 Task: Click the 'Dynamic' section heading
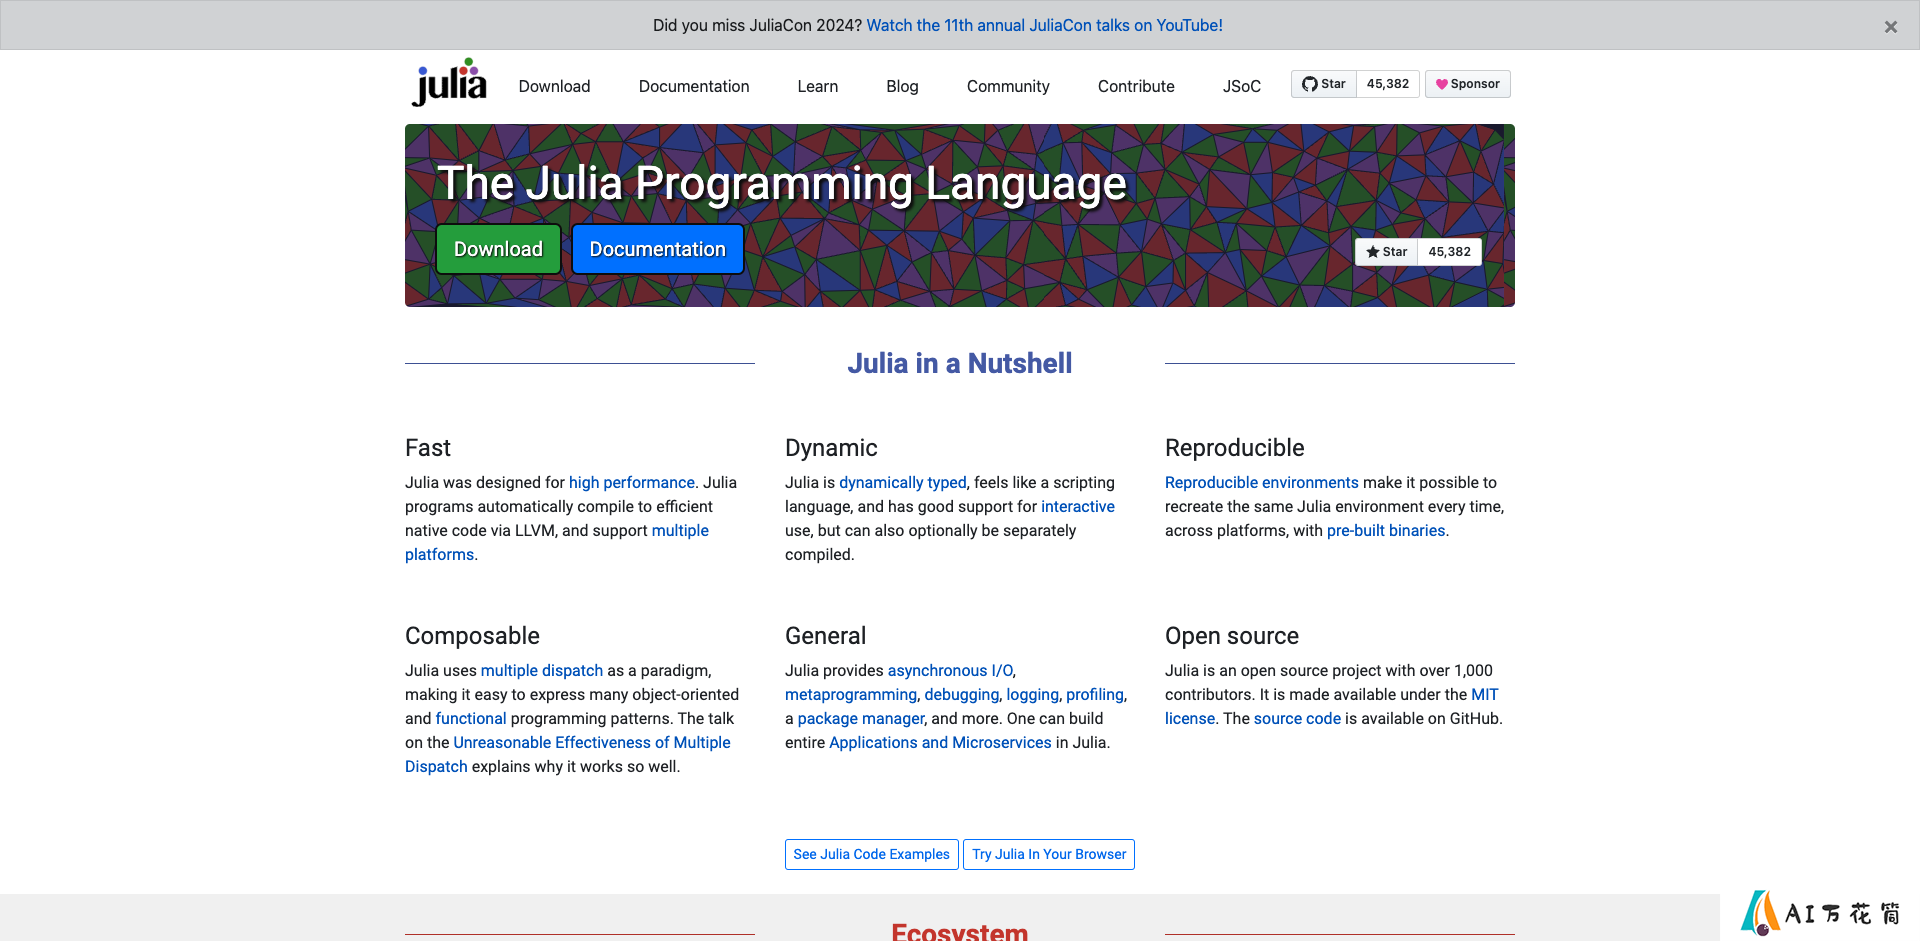pos(831,448)
